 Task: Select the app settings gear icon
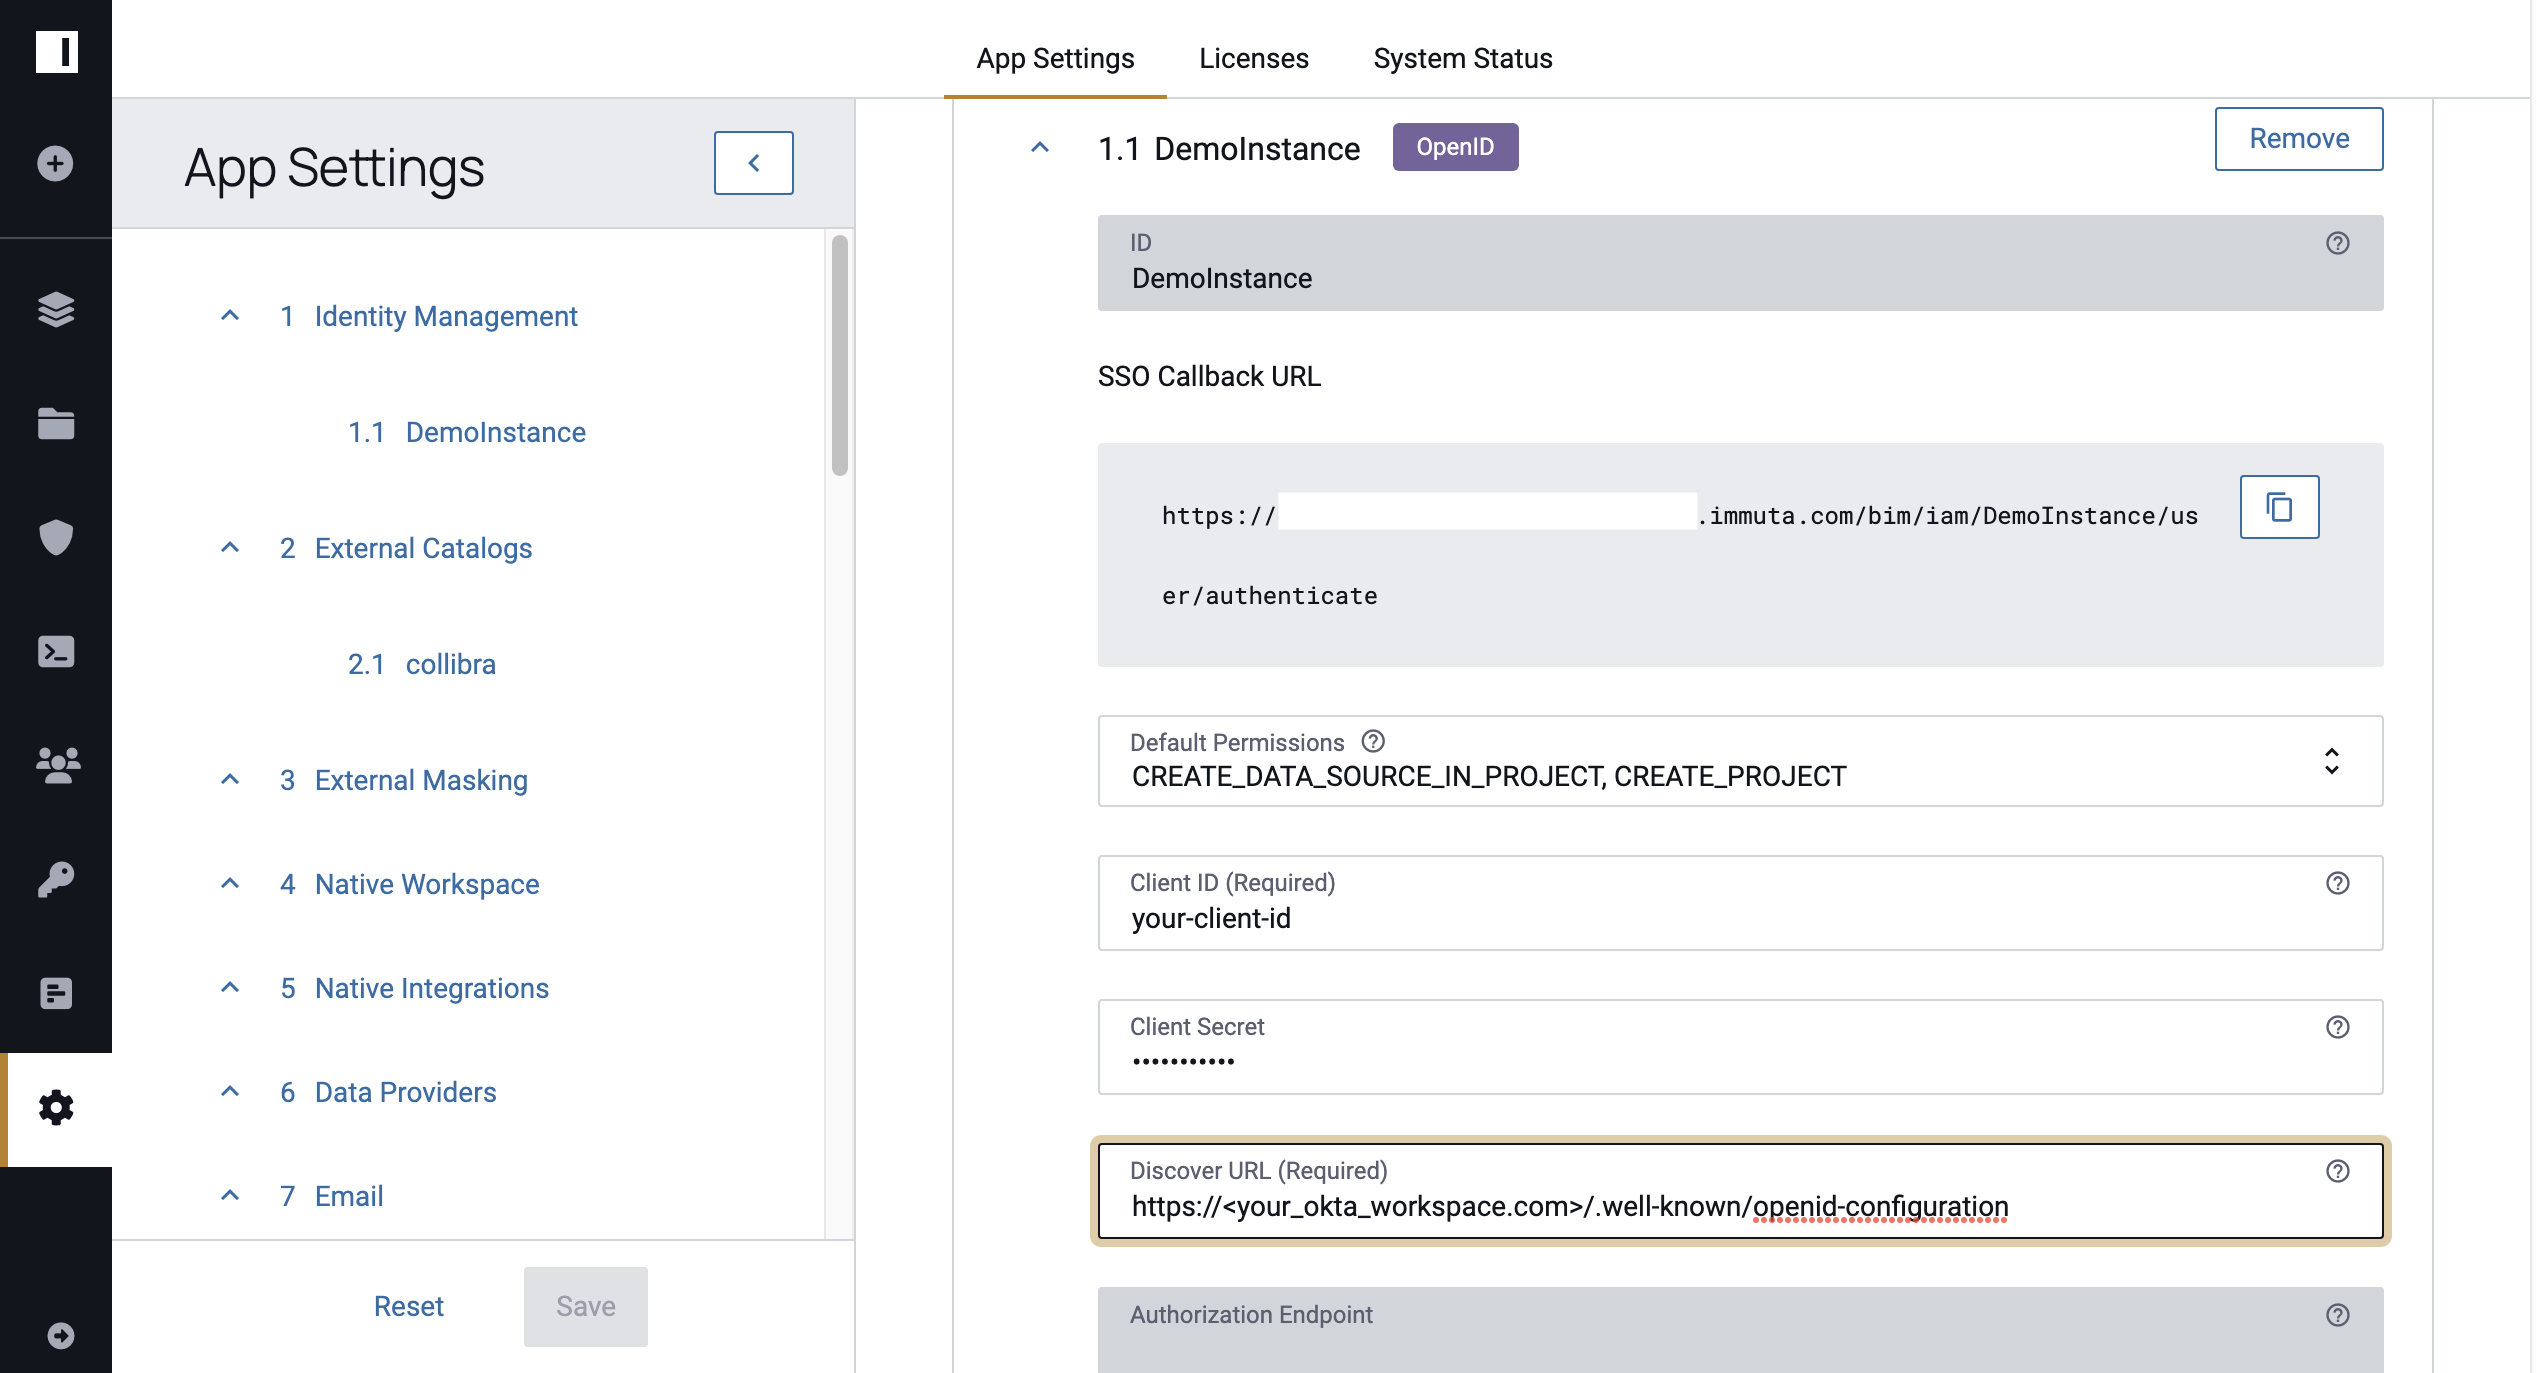56,1108
